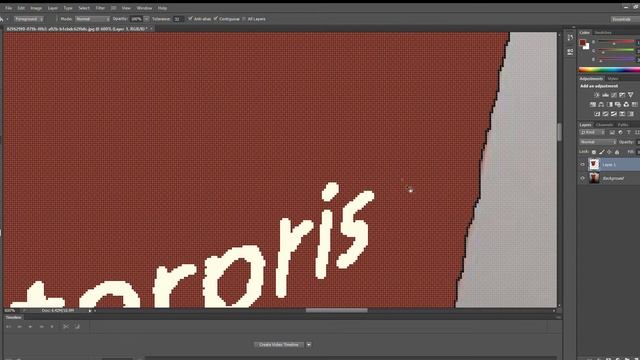
Task: Open the History panel icon in dock
Action: pyautogui.click(x=570, y=38)
